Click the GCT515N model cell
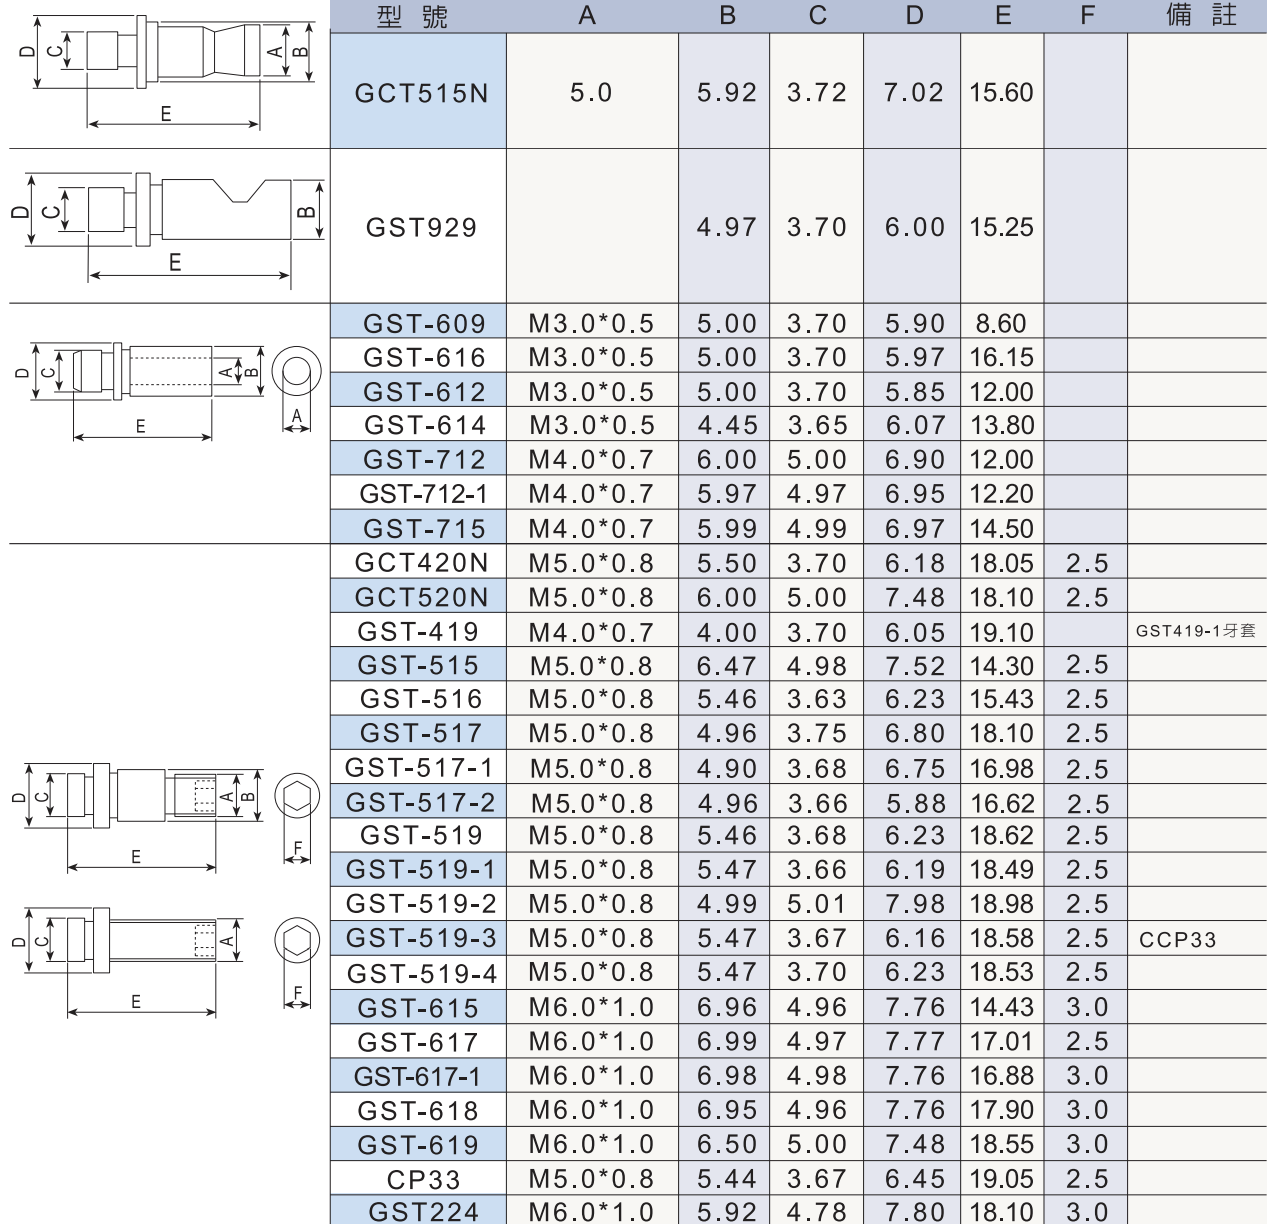Screen dimensions: 1270x1224 click(x=421, y=93)
